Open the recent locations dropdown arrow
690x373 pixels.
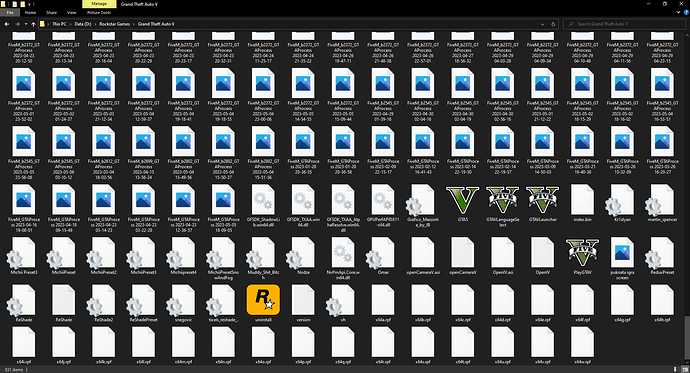(26, 24)
